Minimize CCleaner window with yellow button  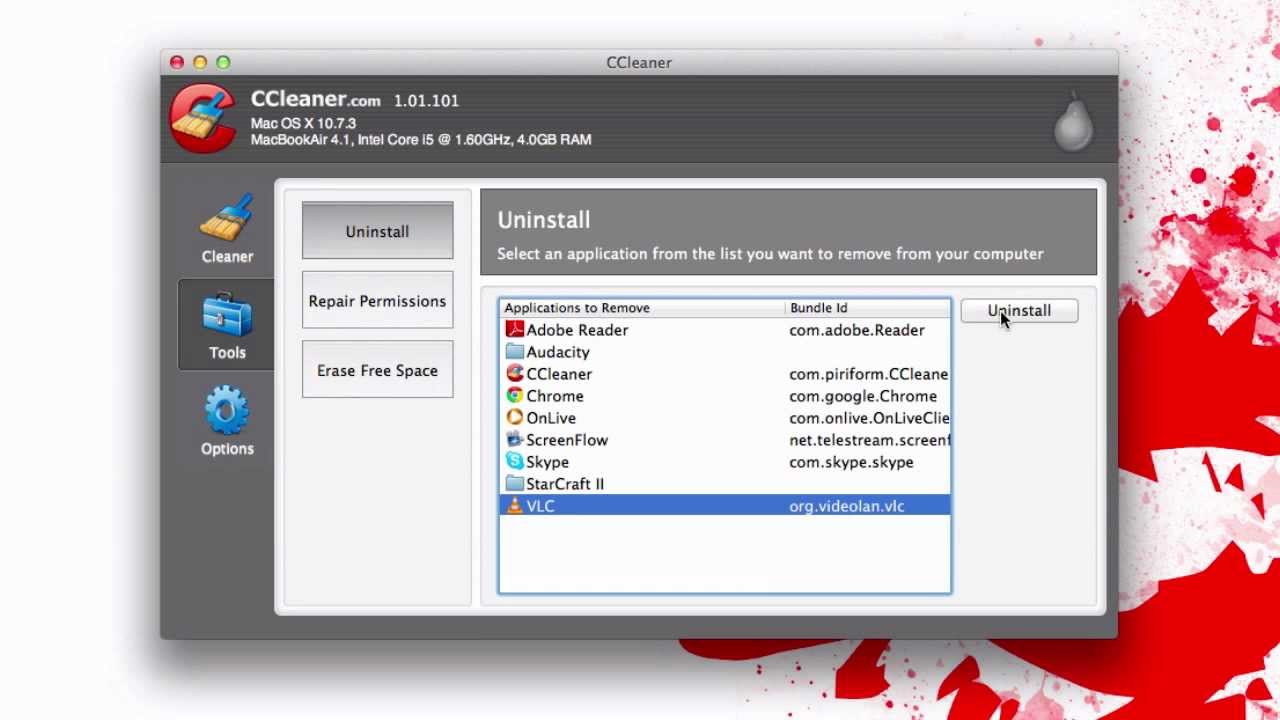[200, 62]
